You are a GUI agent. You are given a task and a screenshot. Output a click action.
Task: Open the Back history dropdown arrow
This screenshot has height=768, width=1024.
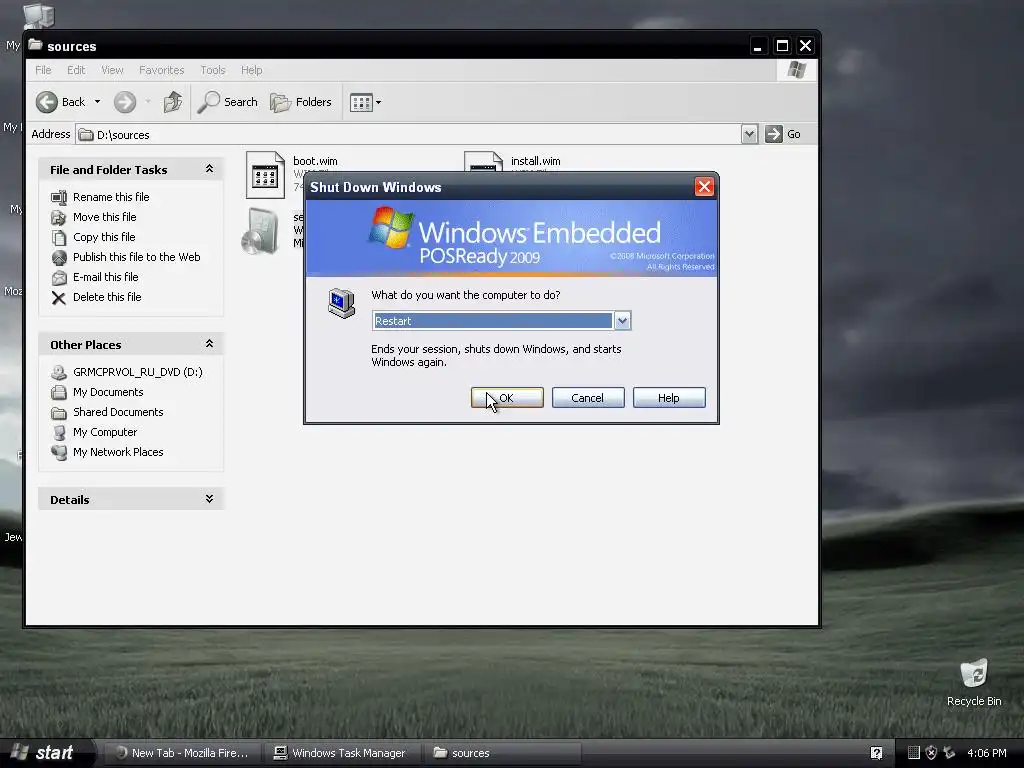coord(97,102)
